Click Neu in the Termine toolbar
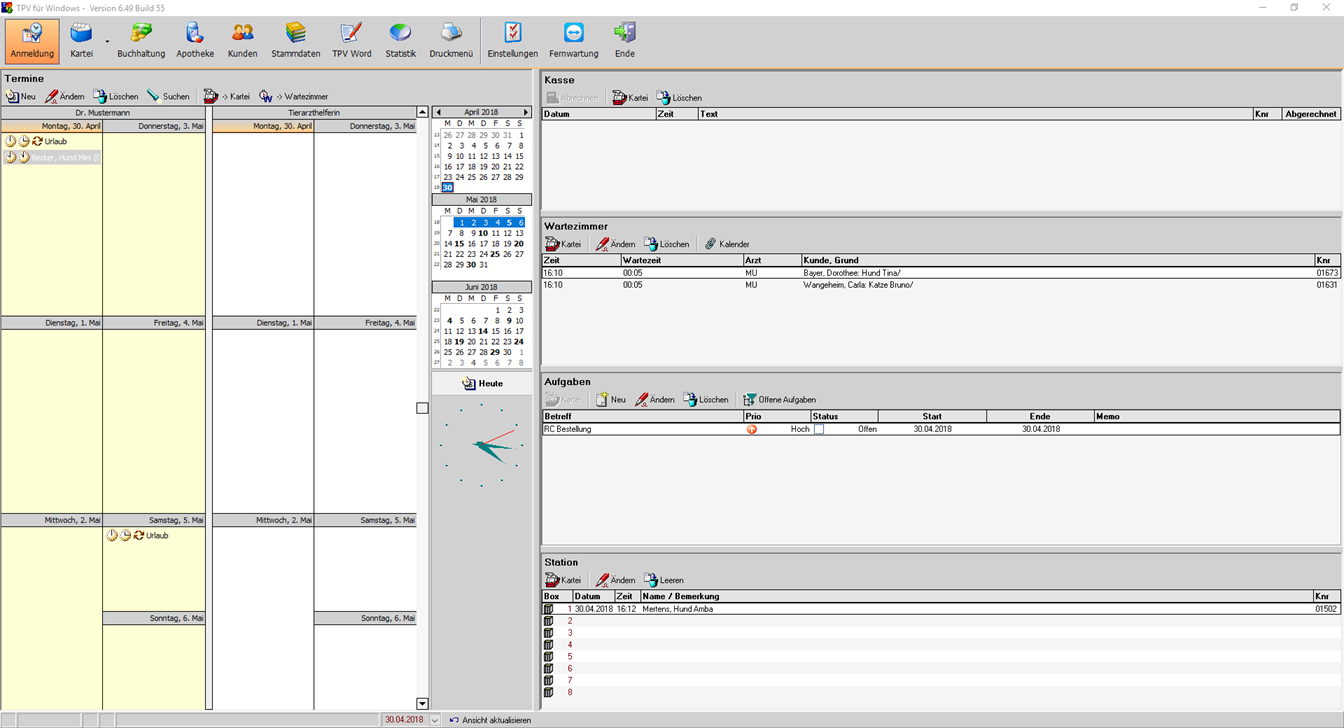Screen dimensions: 1344x728 click(21, 97)
